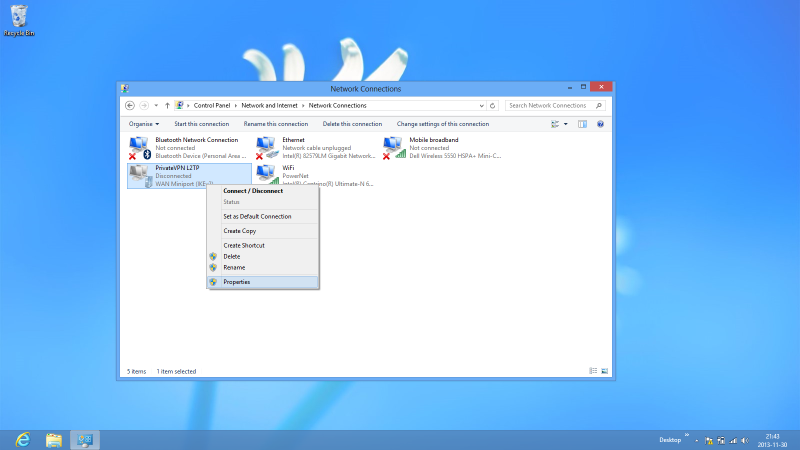Select the Mobile broadband connection icon
800x450 pixels.
[394, 147]
